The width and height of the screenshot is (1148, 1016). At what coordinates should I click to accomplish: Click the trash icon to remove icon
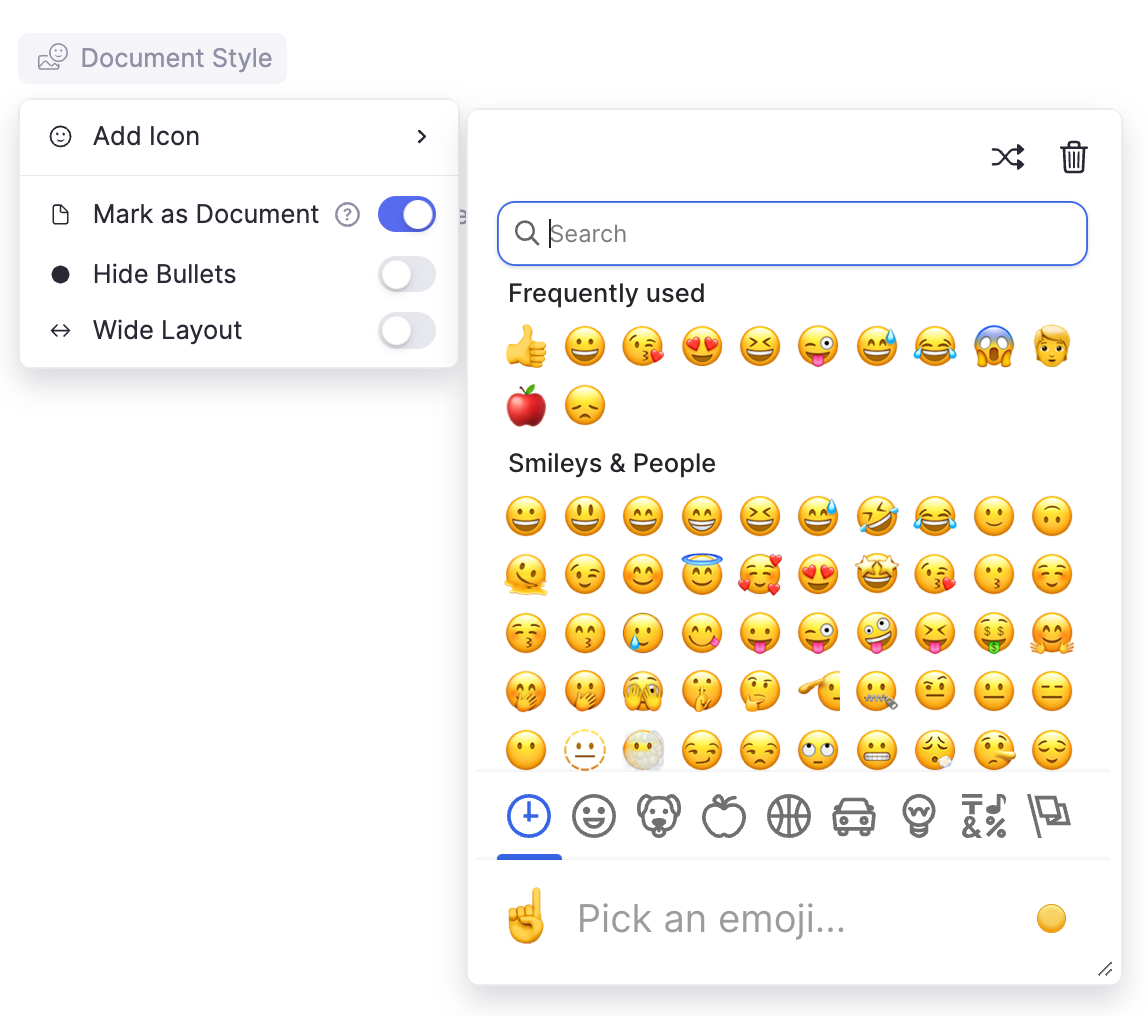(x=1073, y=157)
